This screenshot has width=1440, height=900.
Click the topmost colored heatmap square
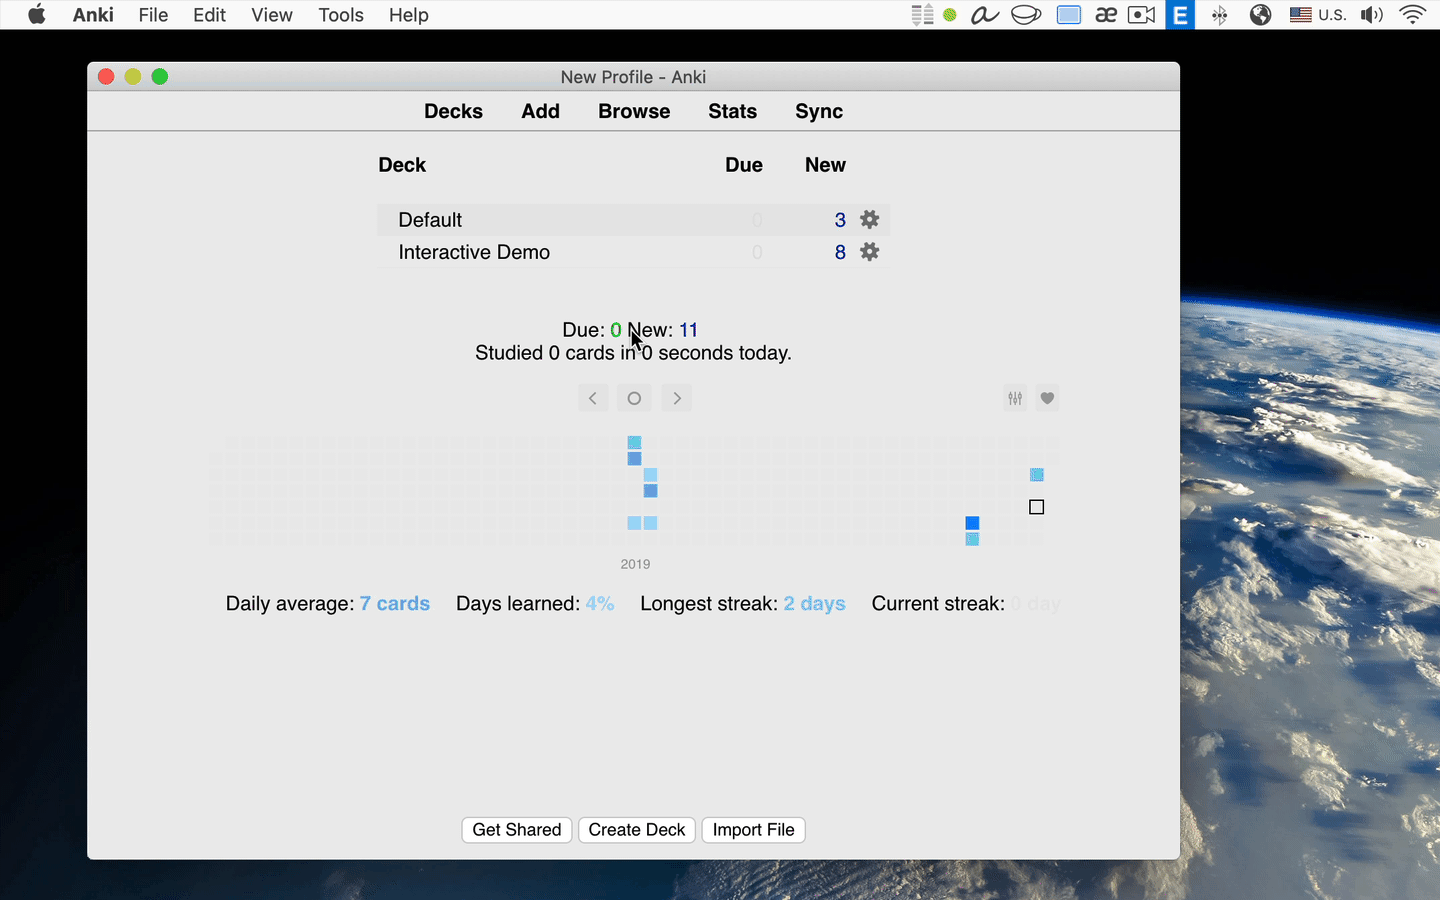(634, 442)
